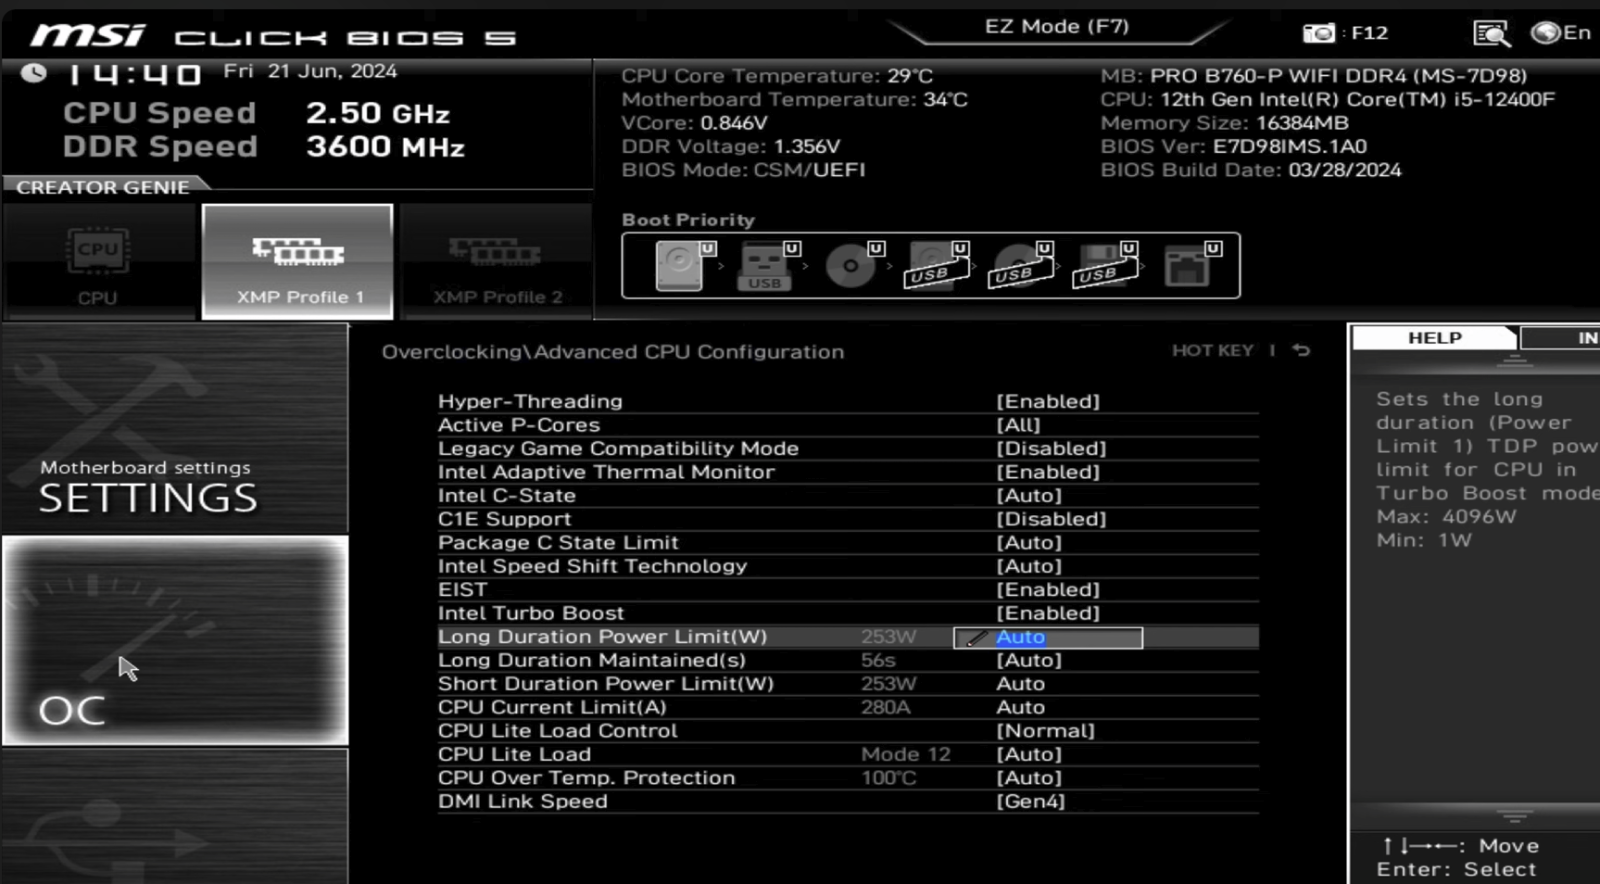Open the SETTINGS section in the sidebar
The image size is (1600, 884).
click(x=175, y=427)
